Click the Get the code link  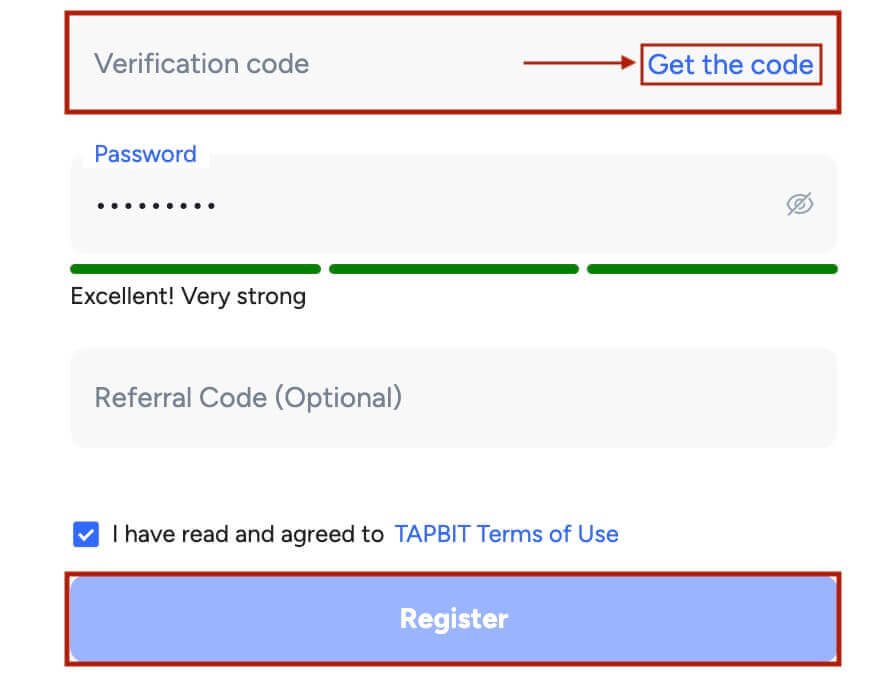(731, 64)
